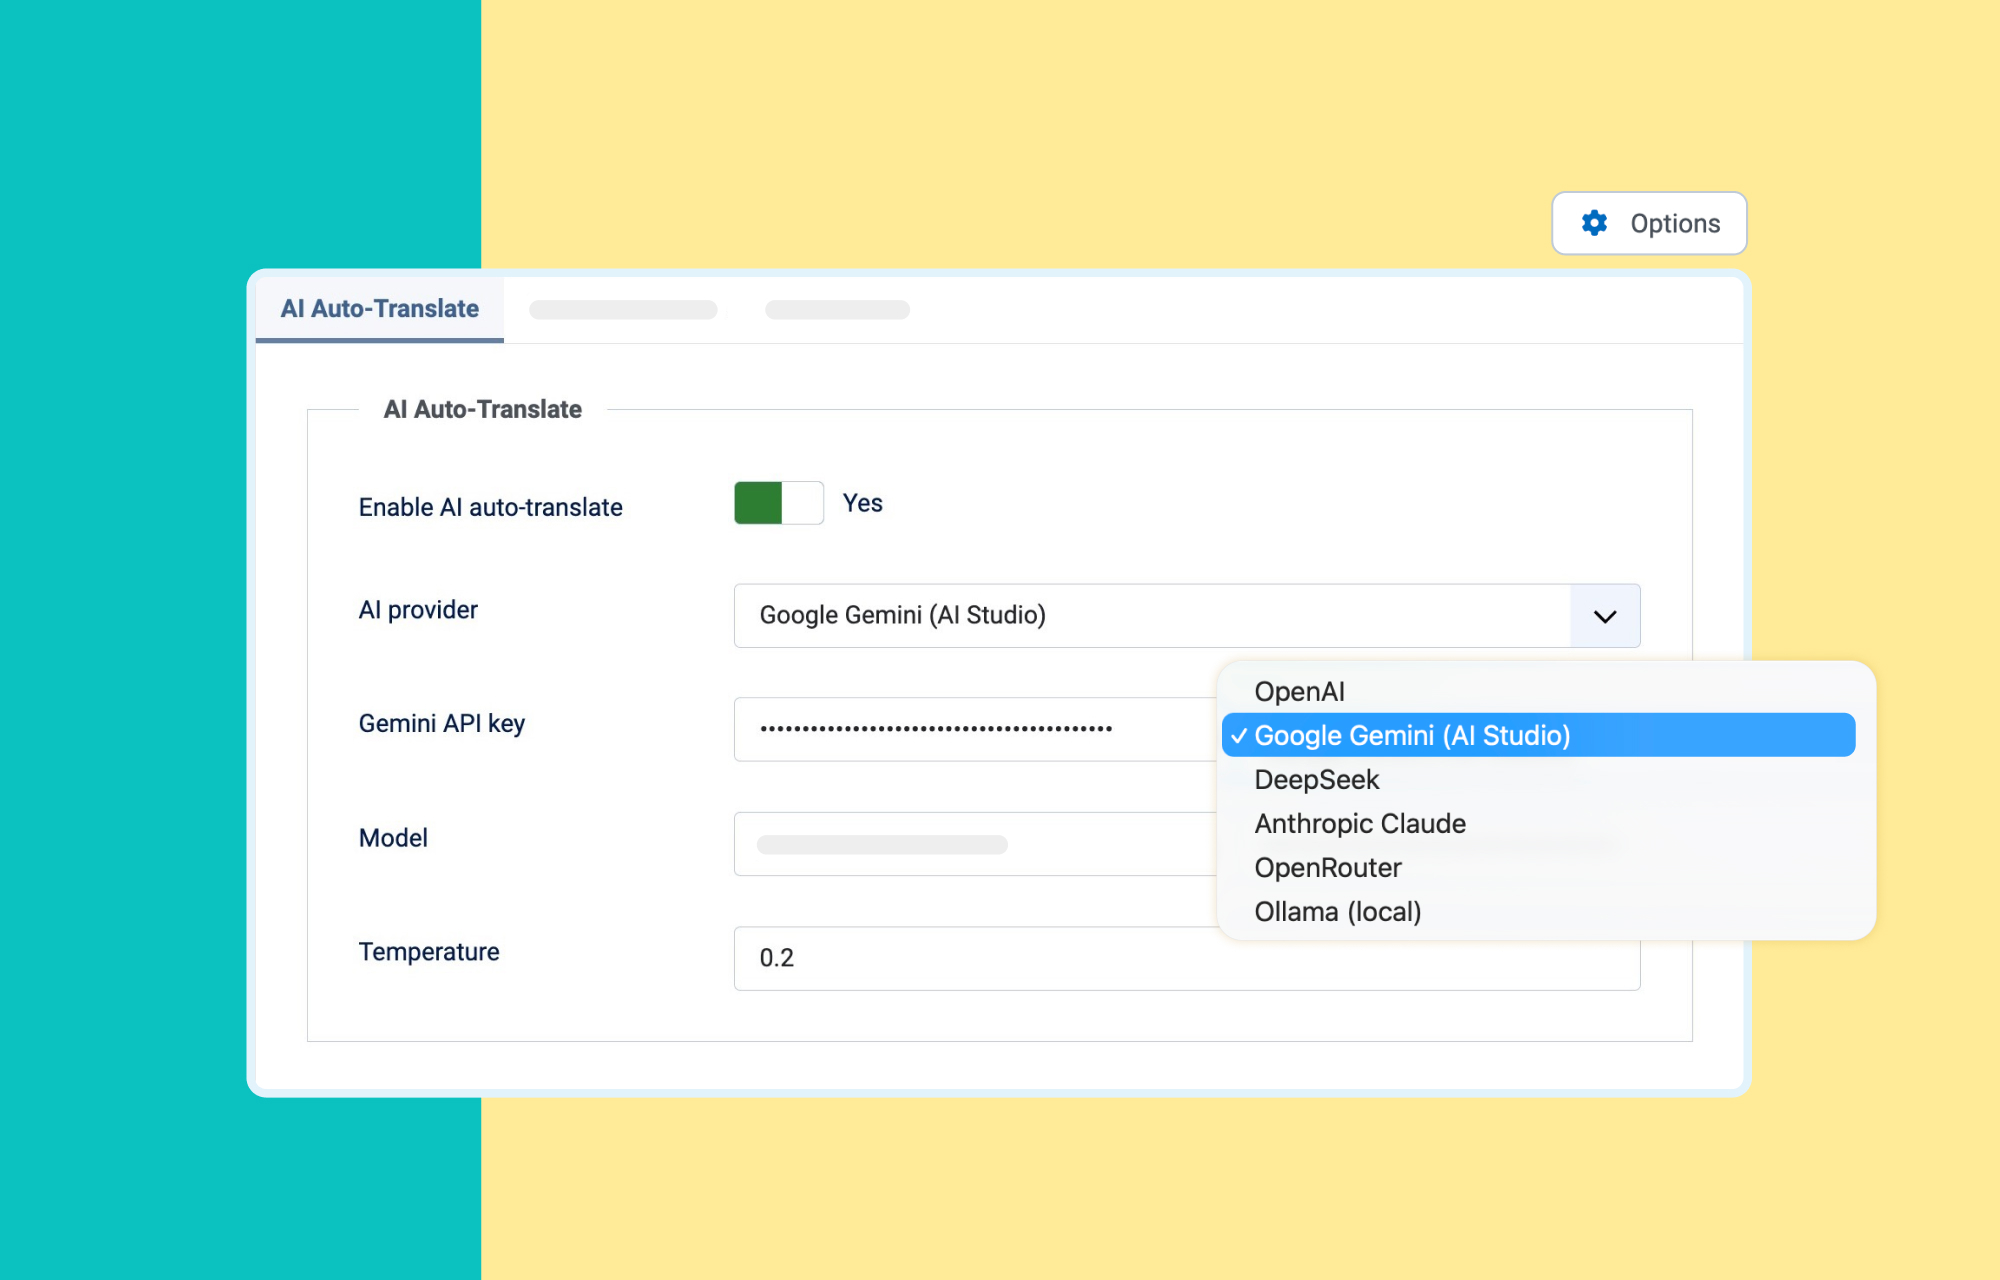Image resolution: width=2000 pixels, height=1280 pixels.
Task: Switch to the AI Auto-Translate tab
Action: point(380,309)
